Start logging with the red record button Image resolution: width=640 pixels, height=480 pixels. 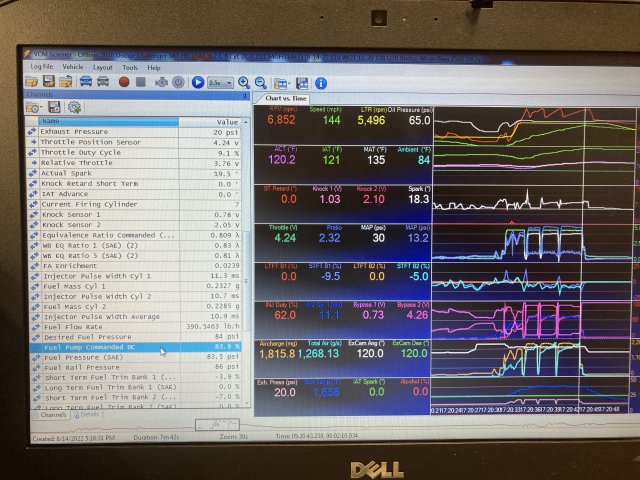[124, 82]
